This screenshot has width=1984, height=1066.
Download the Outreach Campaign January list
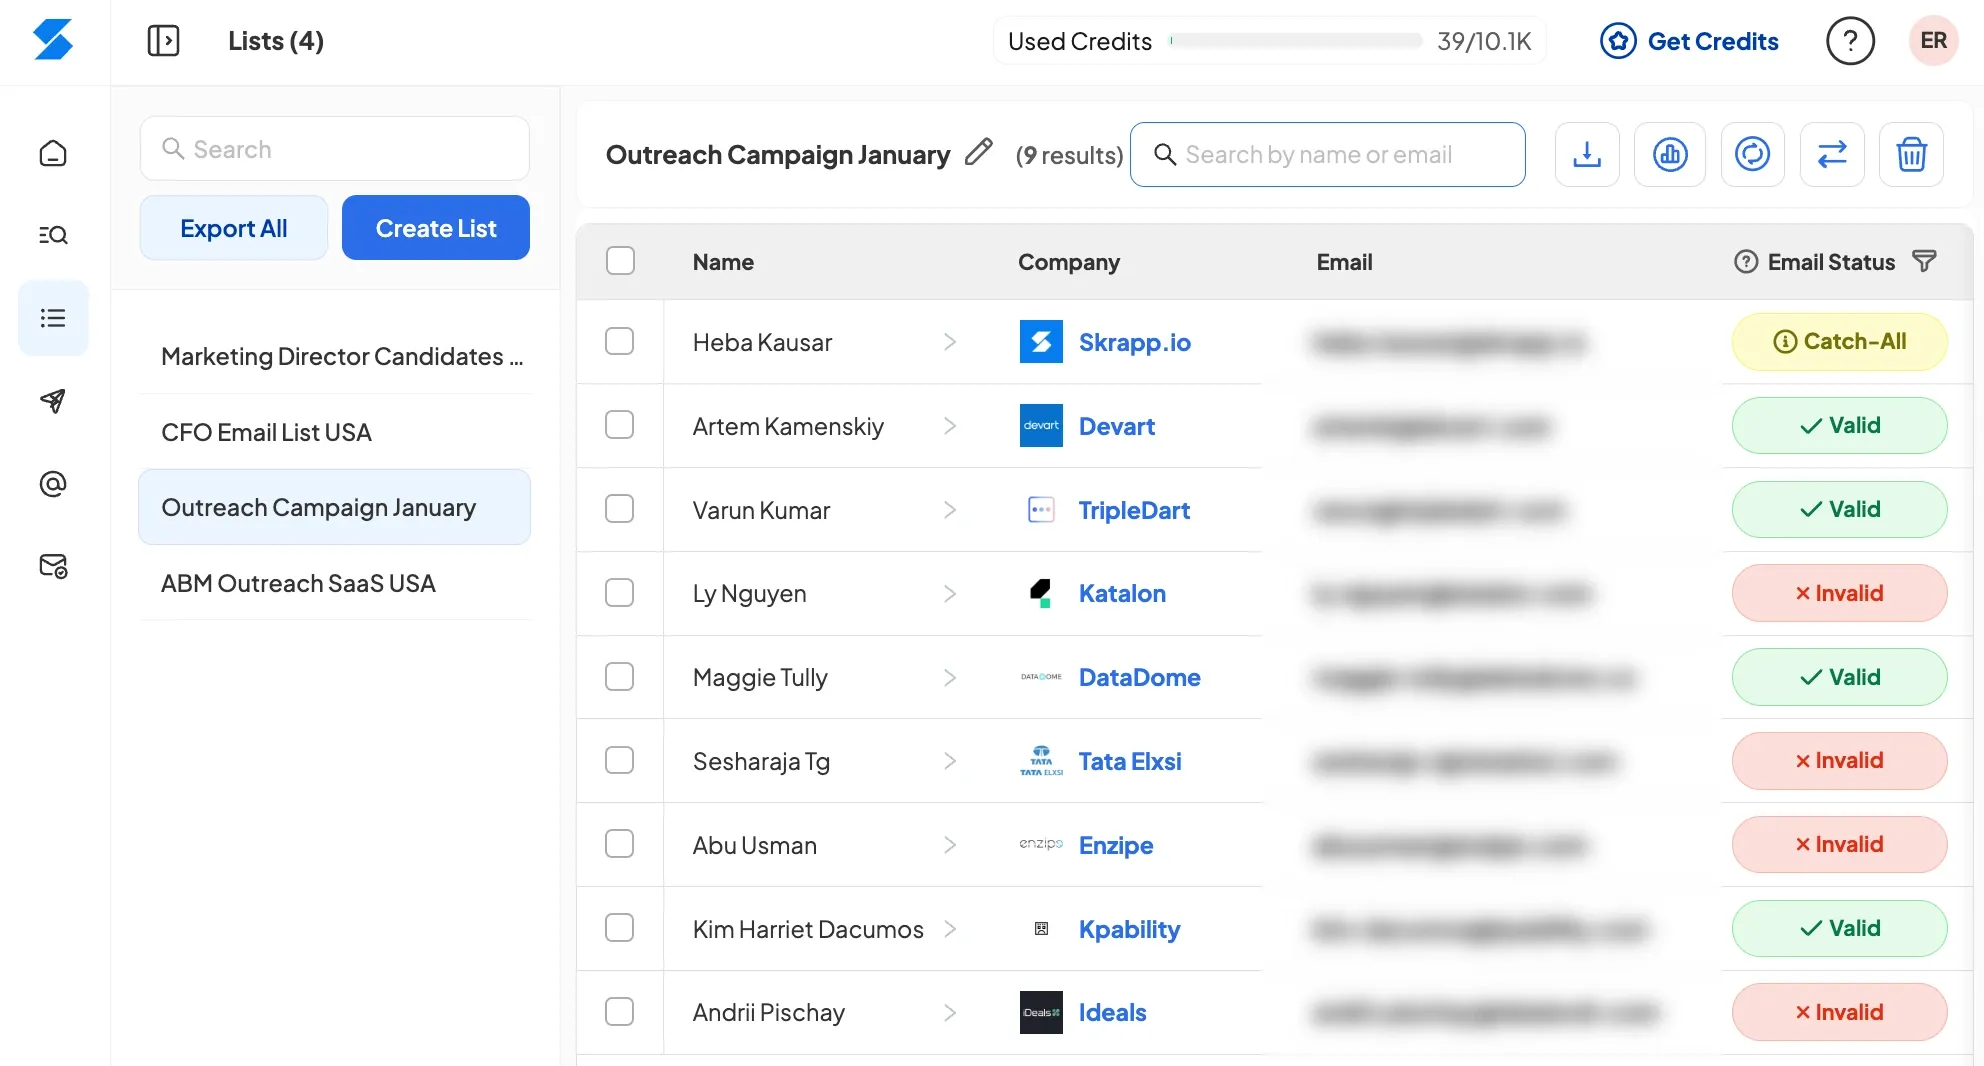coord(1586,154)
